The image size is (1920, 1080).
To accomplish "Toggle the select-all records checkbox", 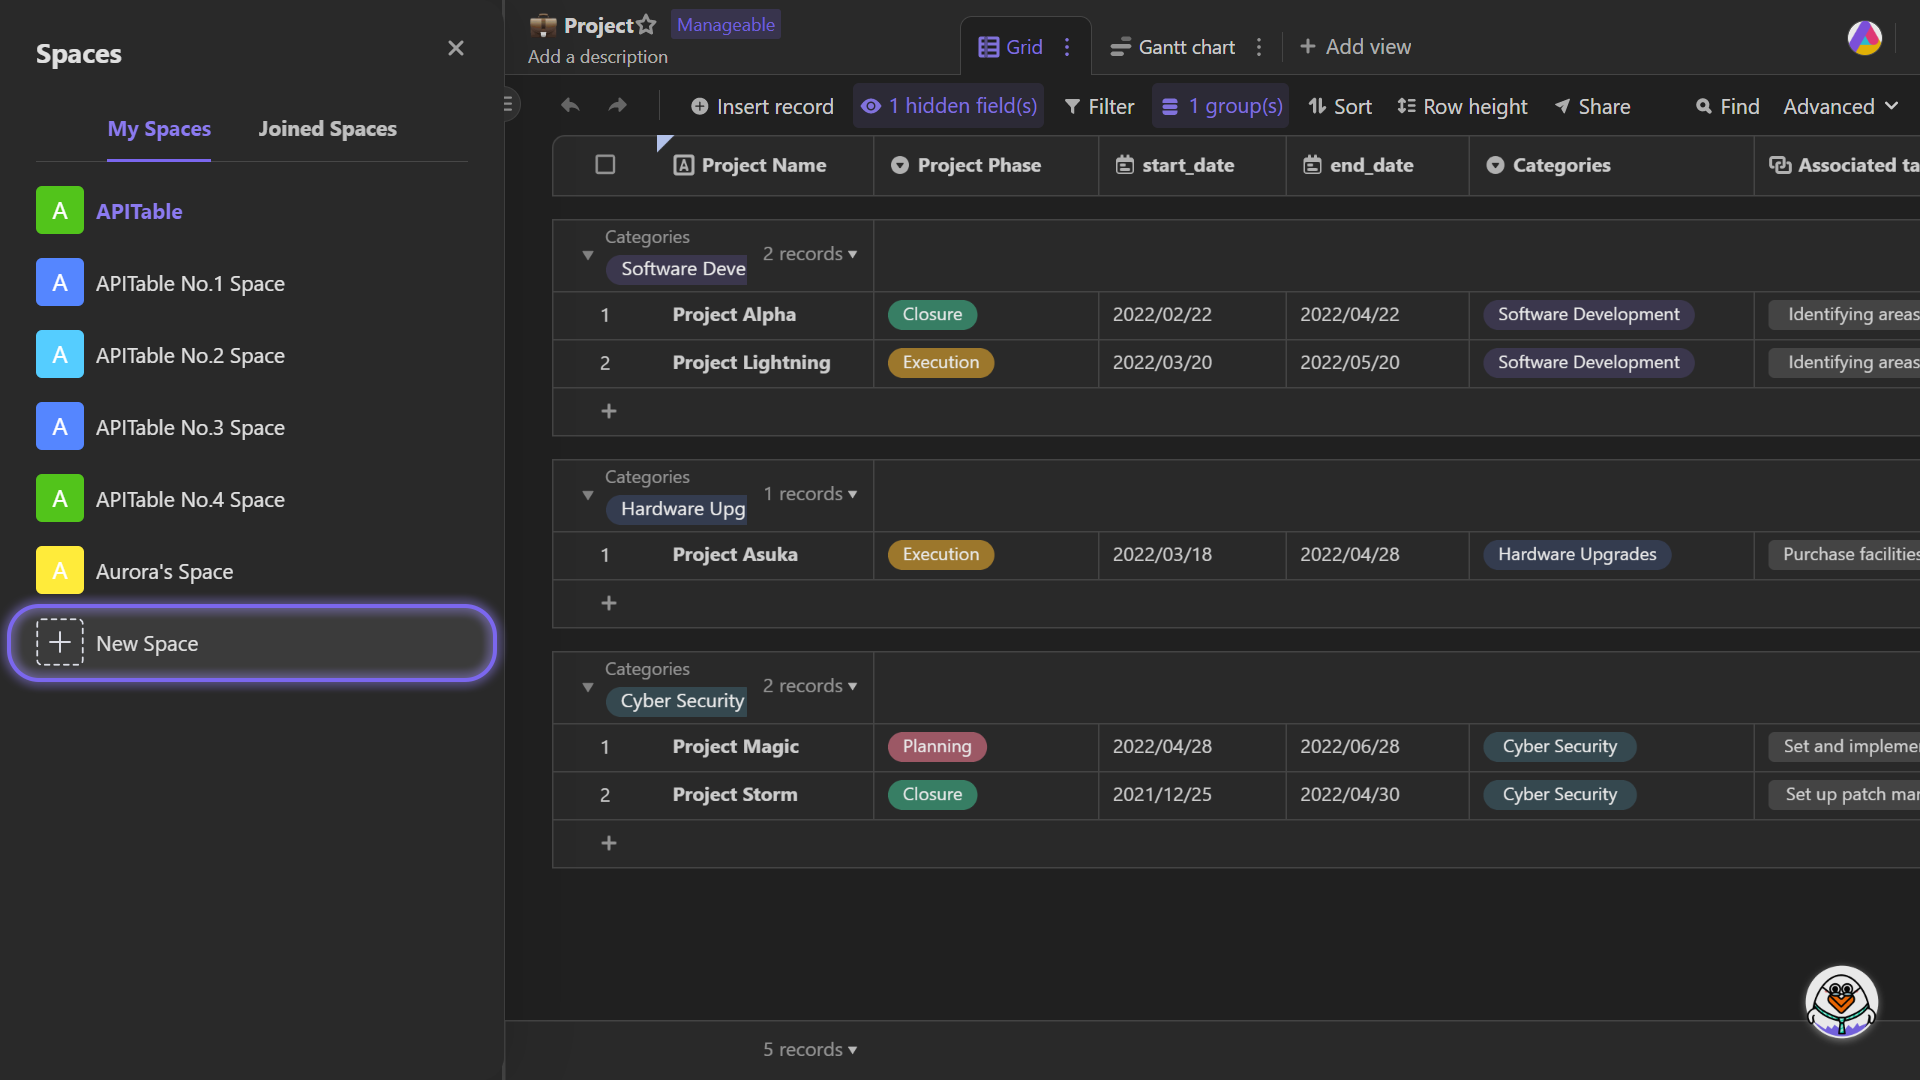I will [605, 165].
